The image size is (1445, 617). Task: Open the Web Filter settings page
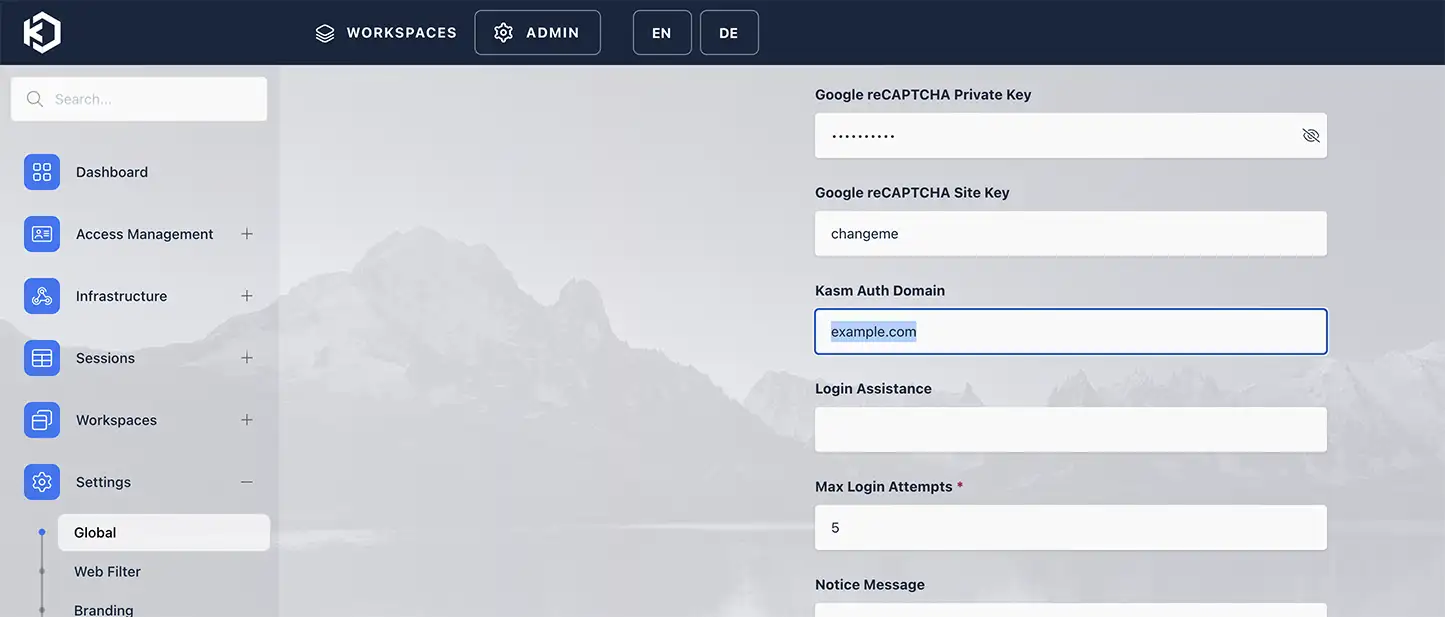(x=107, y=571)
